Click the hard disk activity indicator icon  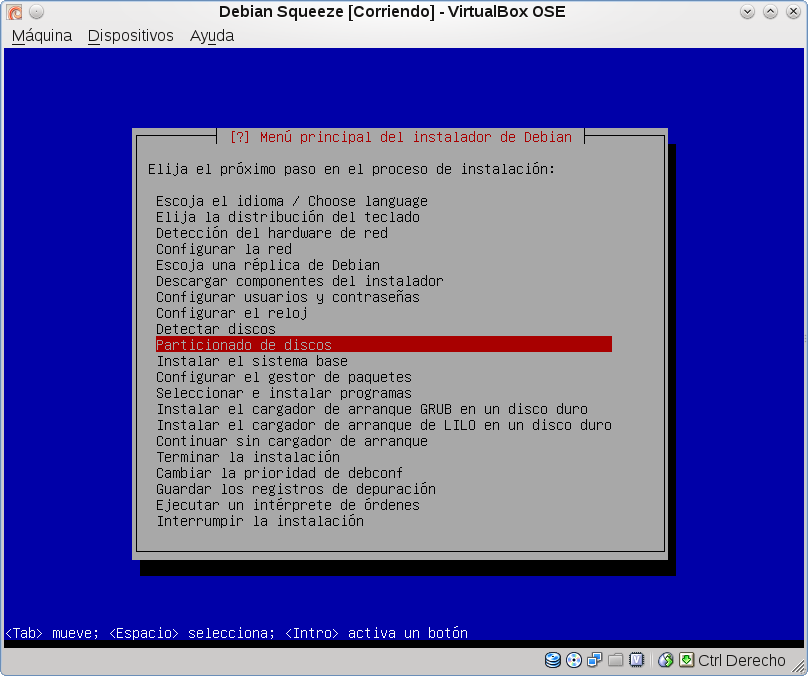[x=552, y=660]
